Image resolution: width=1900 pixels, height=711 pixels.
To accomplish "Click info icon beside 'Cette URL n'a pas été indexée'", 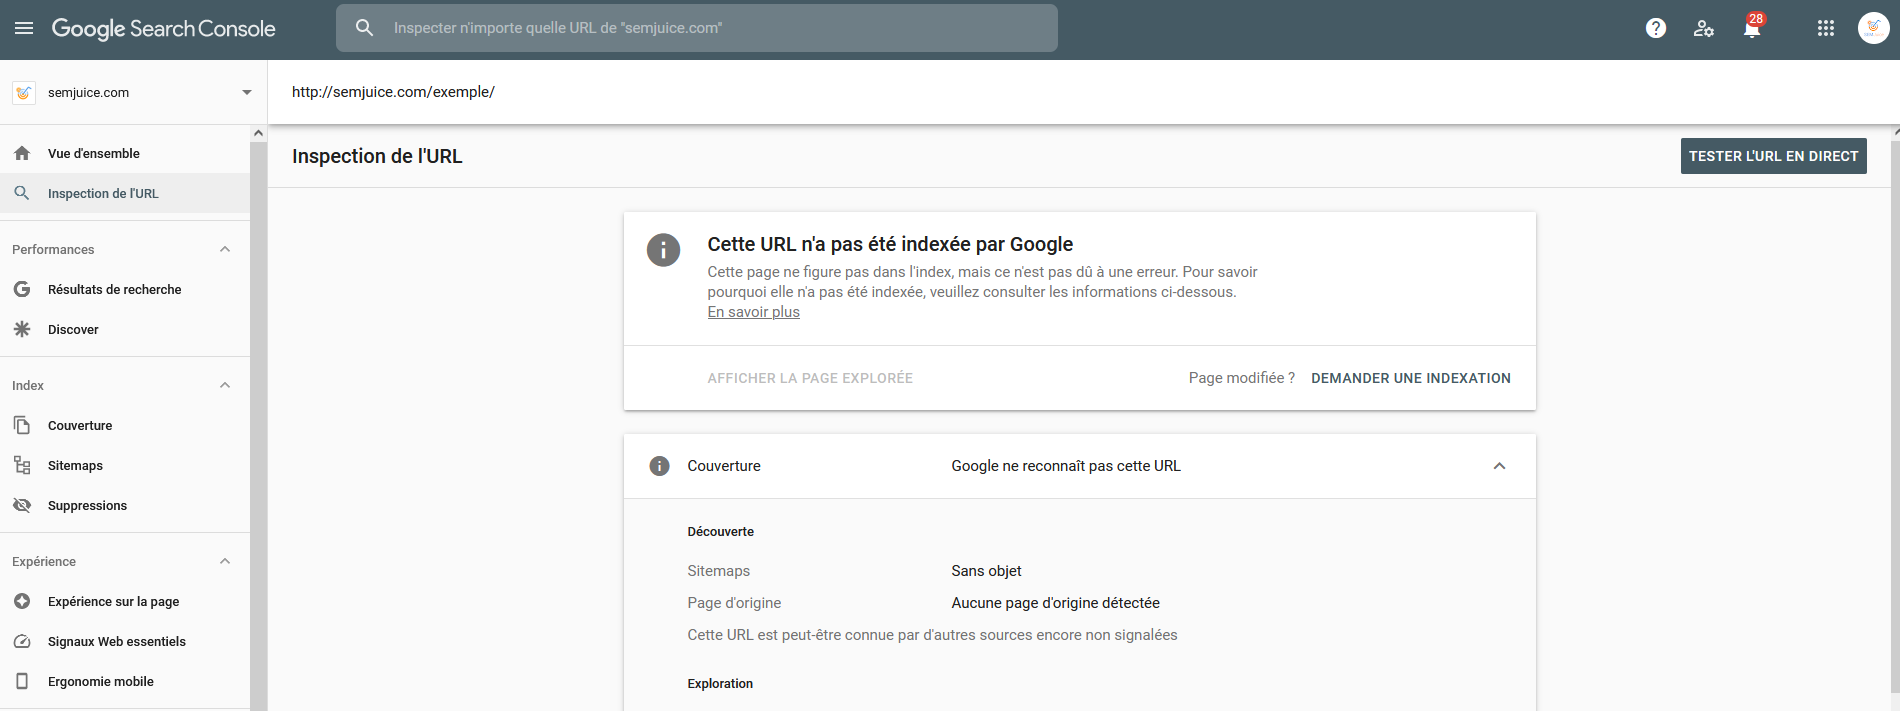I will point(663,249).
